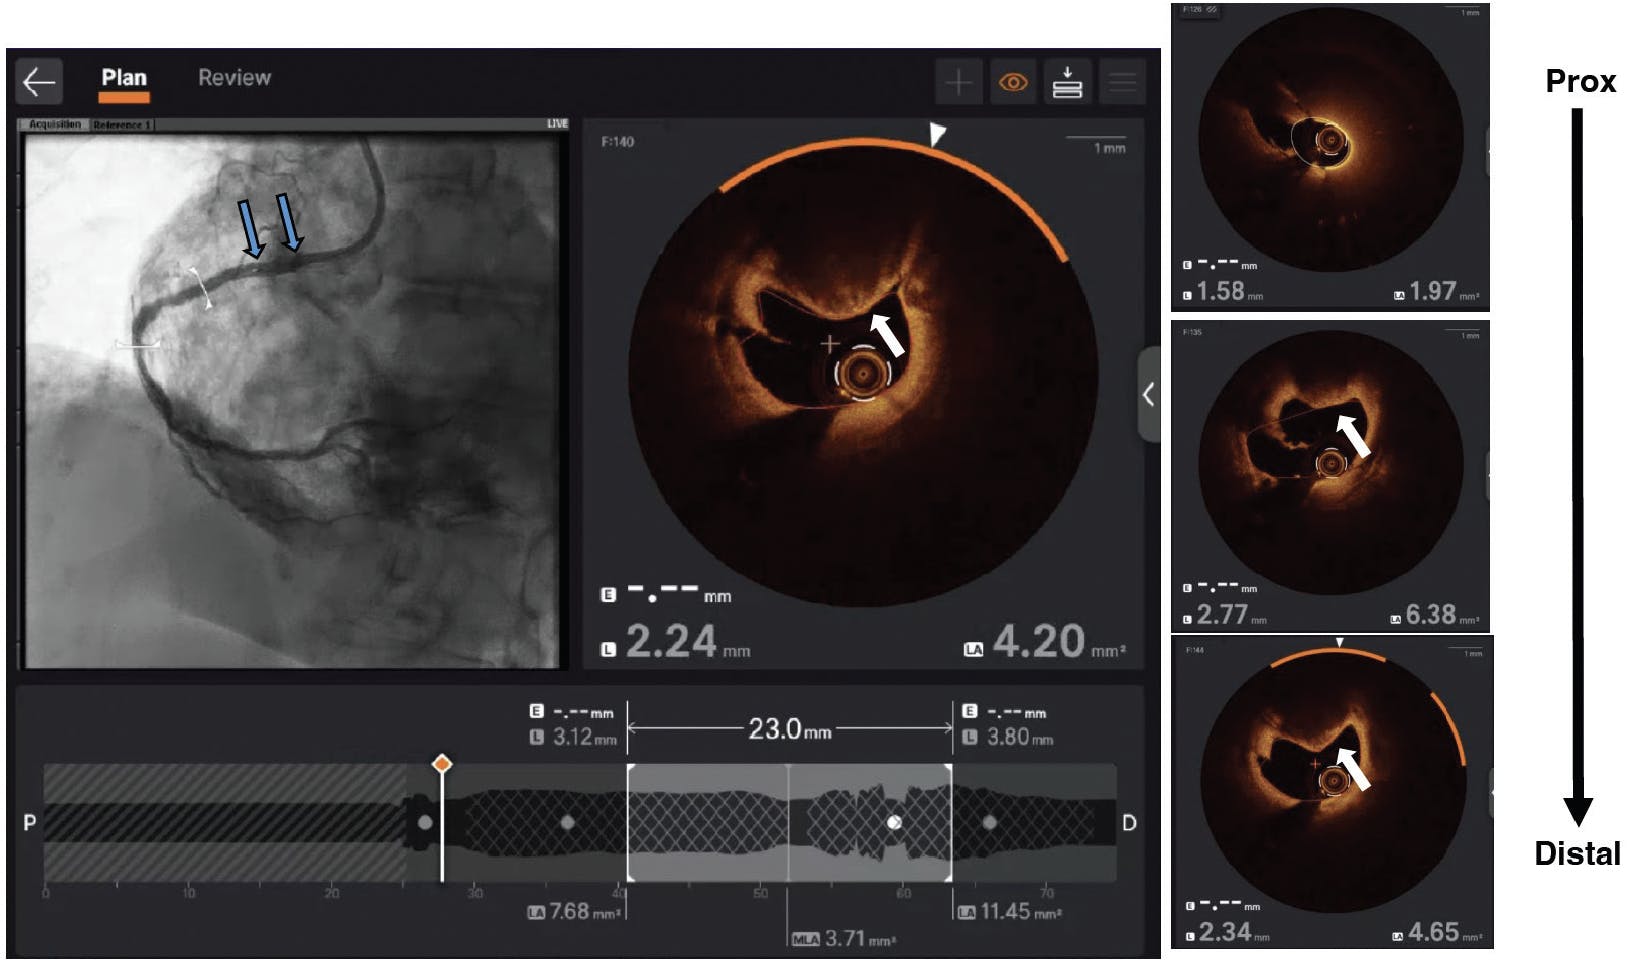This screenshot has height=960, width=1636.
Task: Collapse side panel with the left chevron
Action: [x=1148, y=395]
